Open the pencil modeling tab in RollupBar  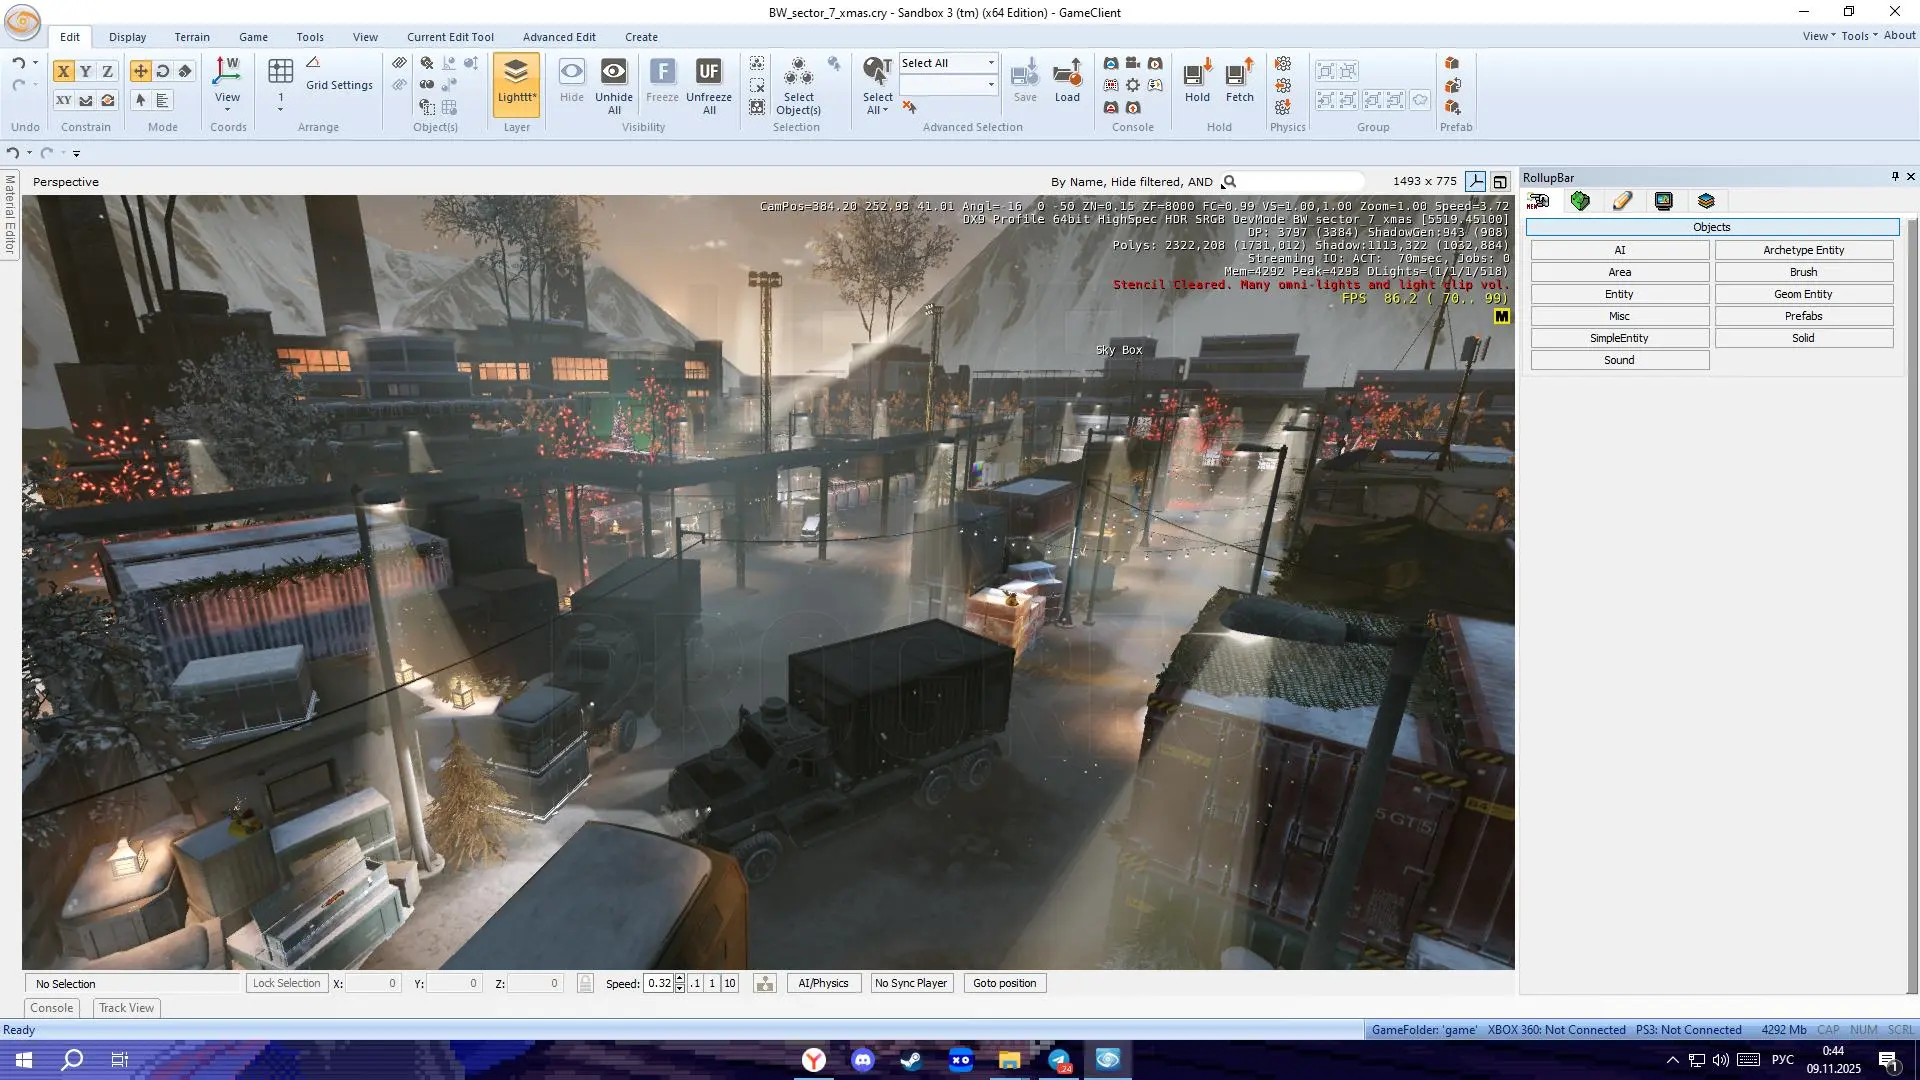(x=1622, y=201)
